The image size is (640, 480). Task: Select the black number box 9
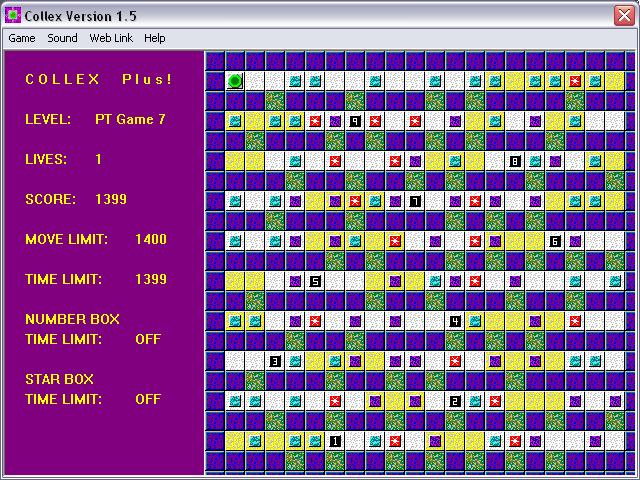click(x=355, y=121)
